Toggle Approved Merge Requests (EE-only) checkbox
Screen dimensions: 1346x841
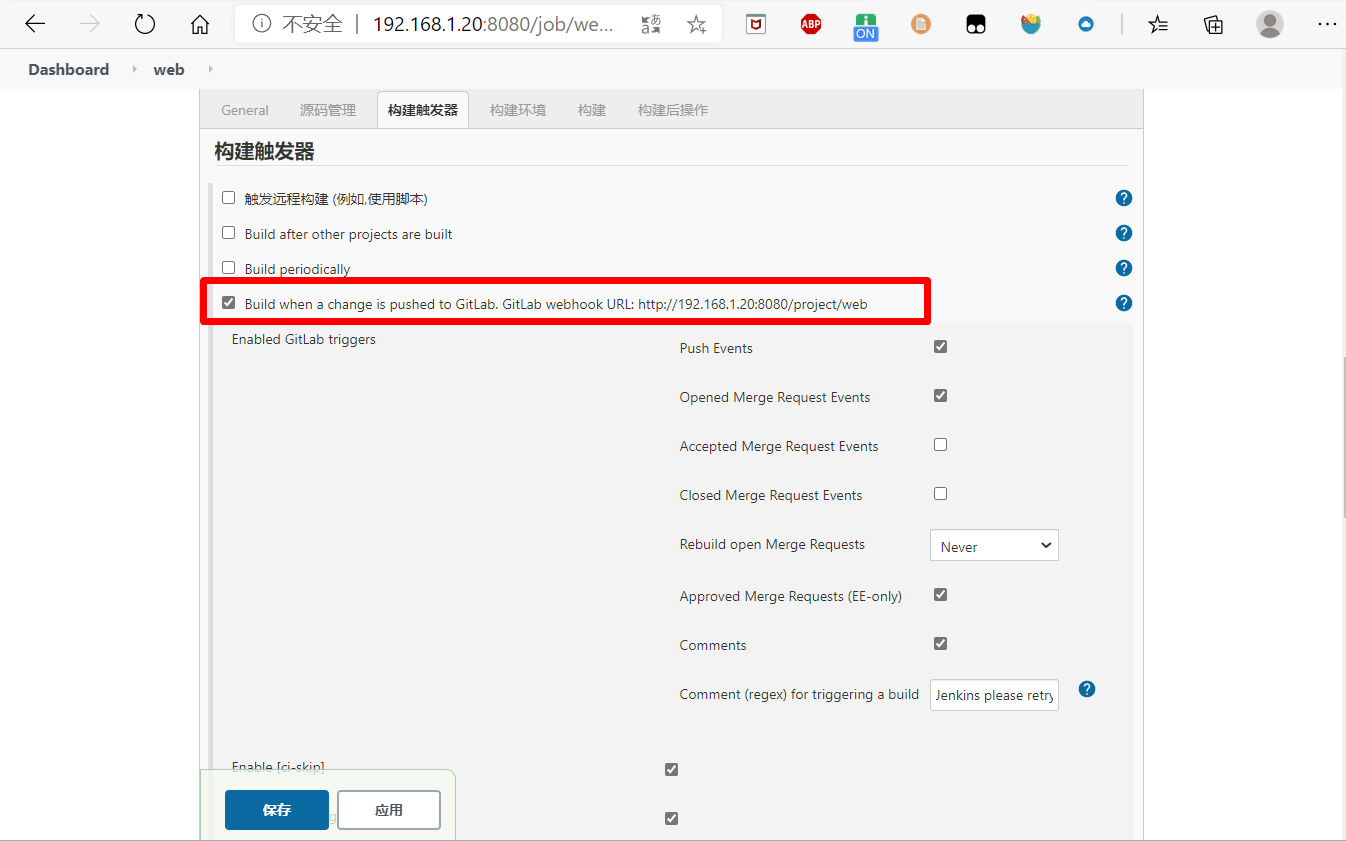click(x=940, y=595)
